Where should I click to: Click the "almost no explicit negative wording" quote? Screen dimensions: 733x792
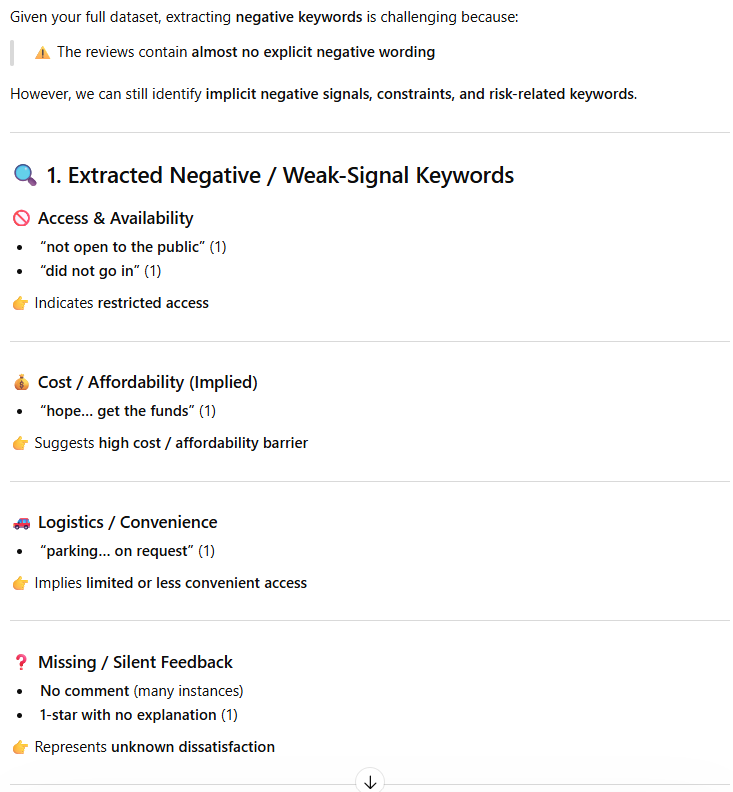click(313, 52)
